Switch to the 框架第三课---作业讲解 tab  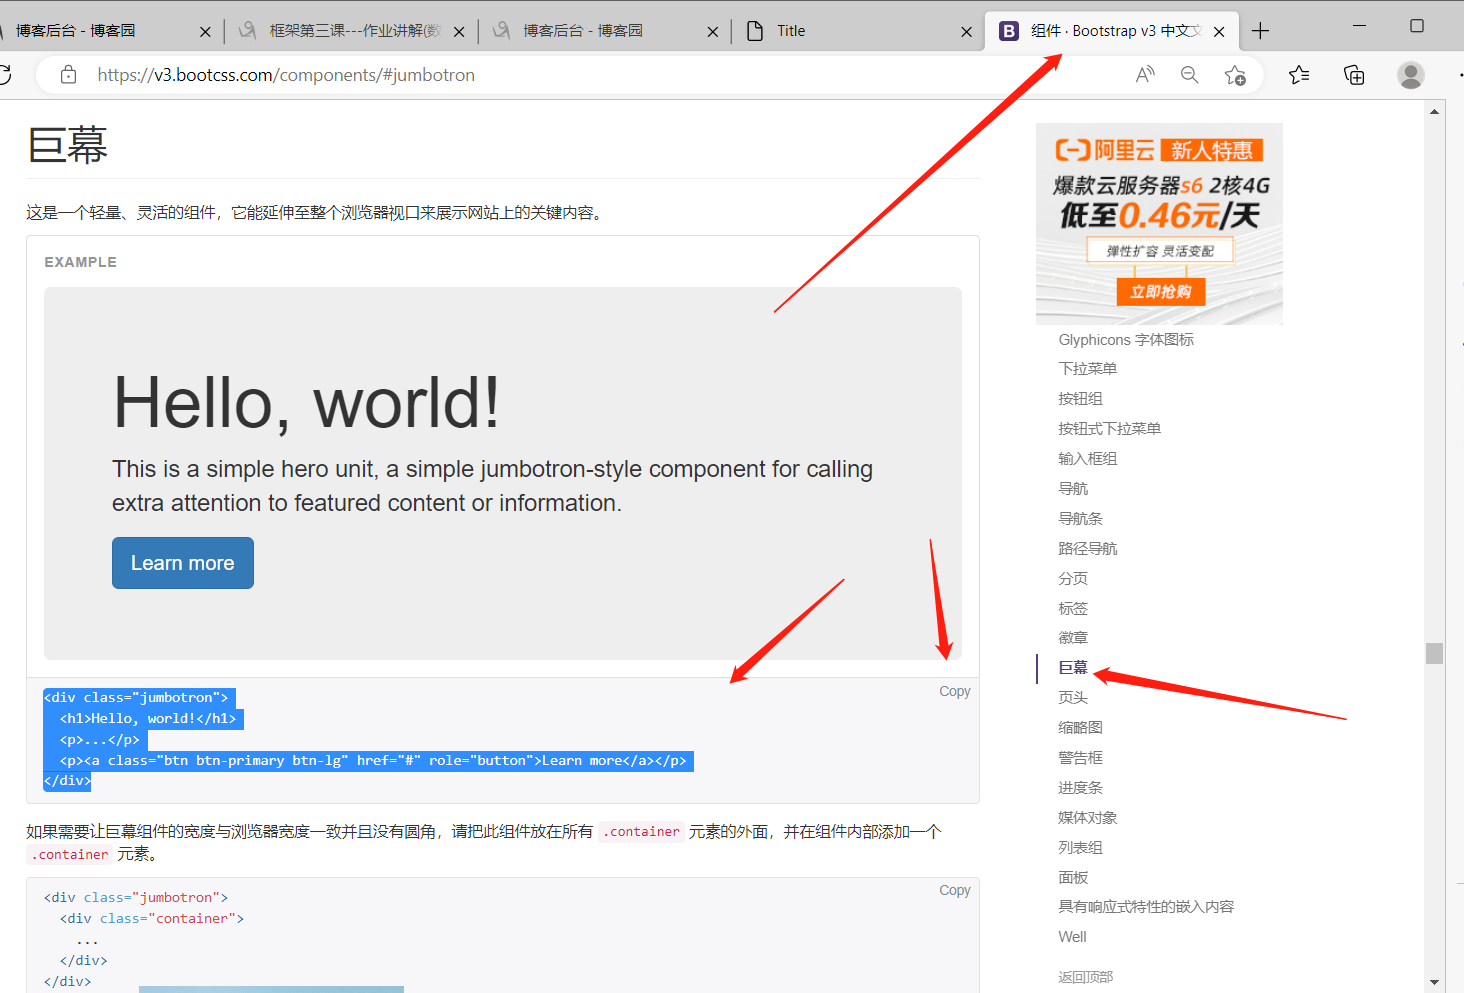[x=350, y=31]
